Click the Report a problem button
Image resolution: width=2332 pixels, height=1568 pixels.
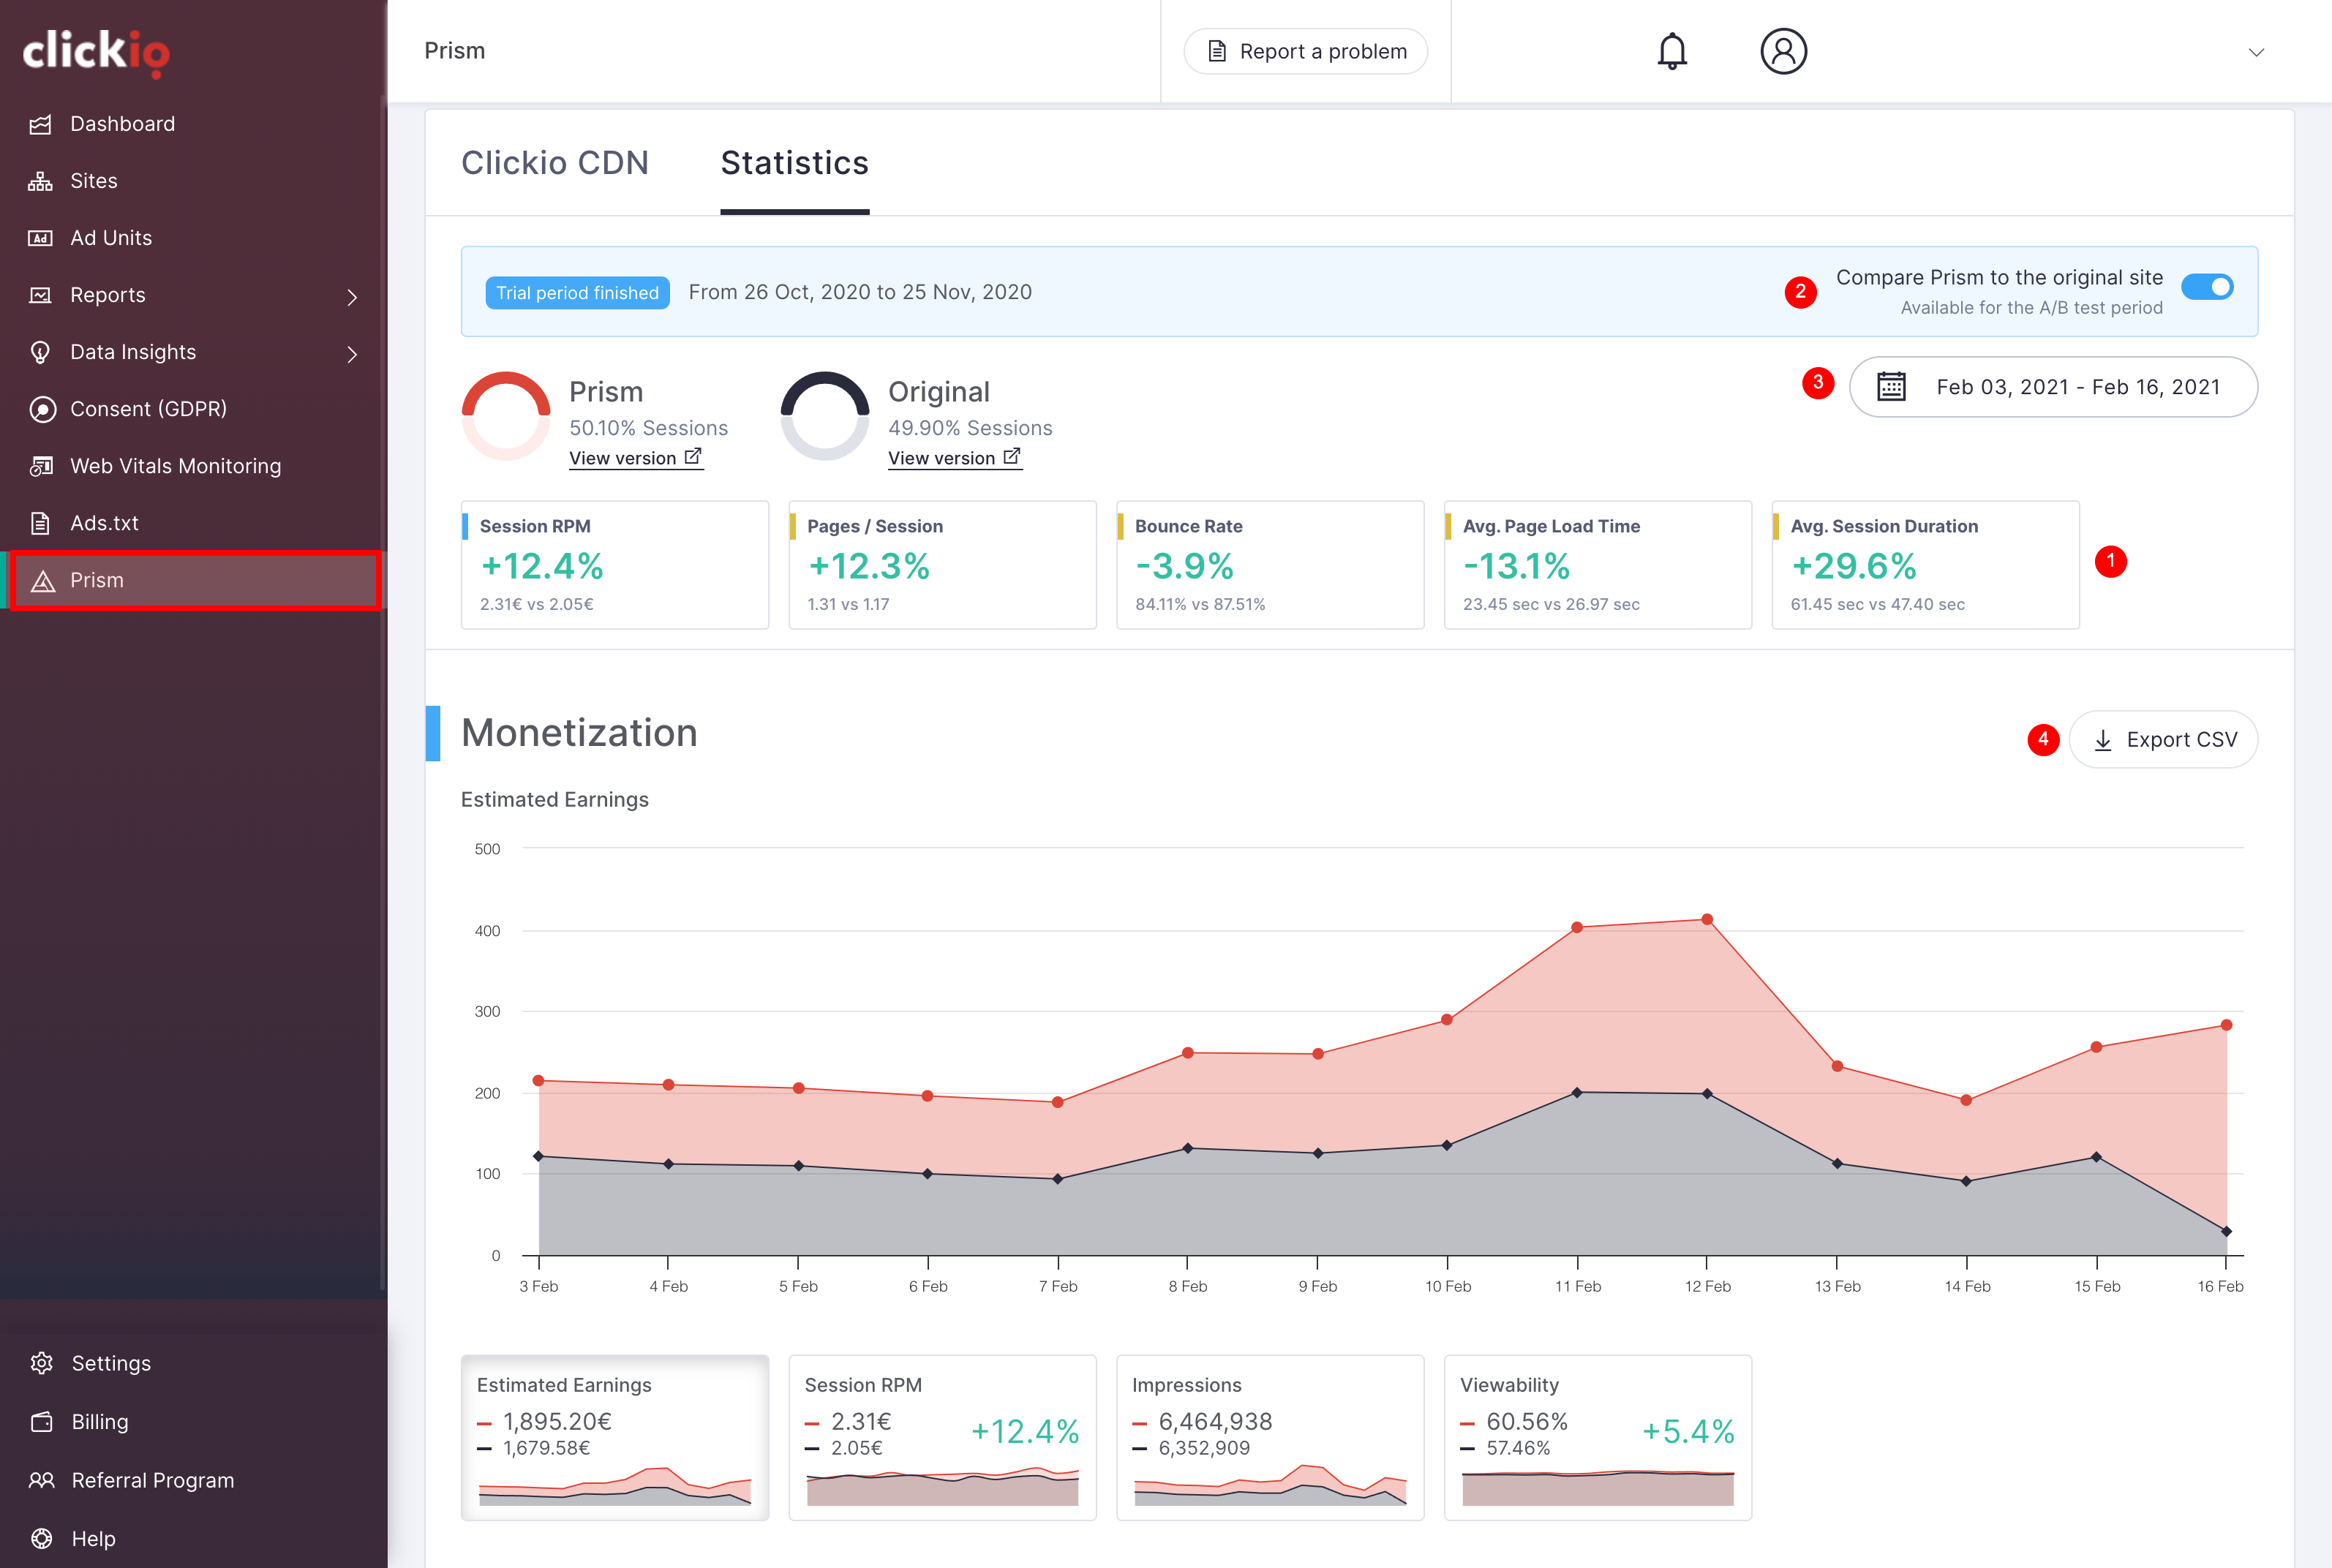point(1305,51)
